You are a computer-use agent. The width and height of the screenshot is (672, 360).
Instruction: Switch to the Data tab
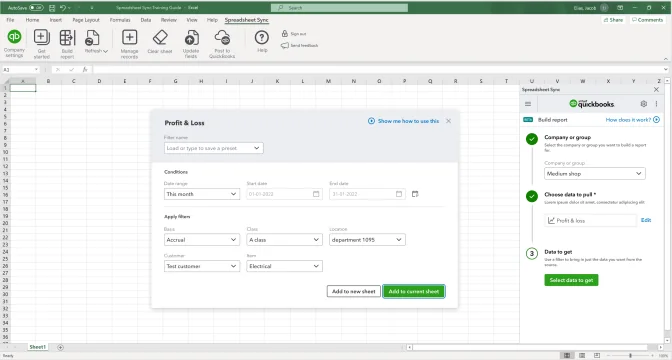[146, 20]
